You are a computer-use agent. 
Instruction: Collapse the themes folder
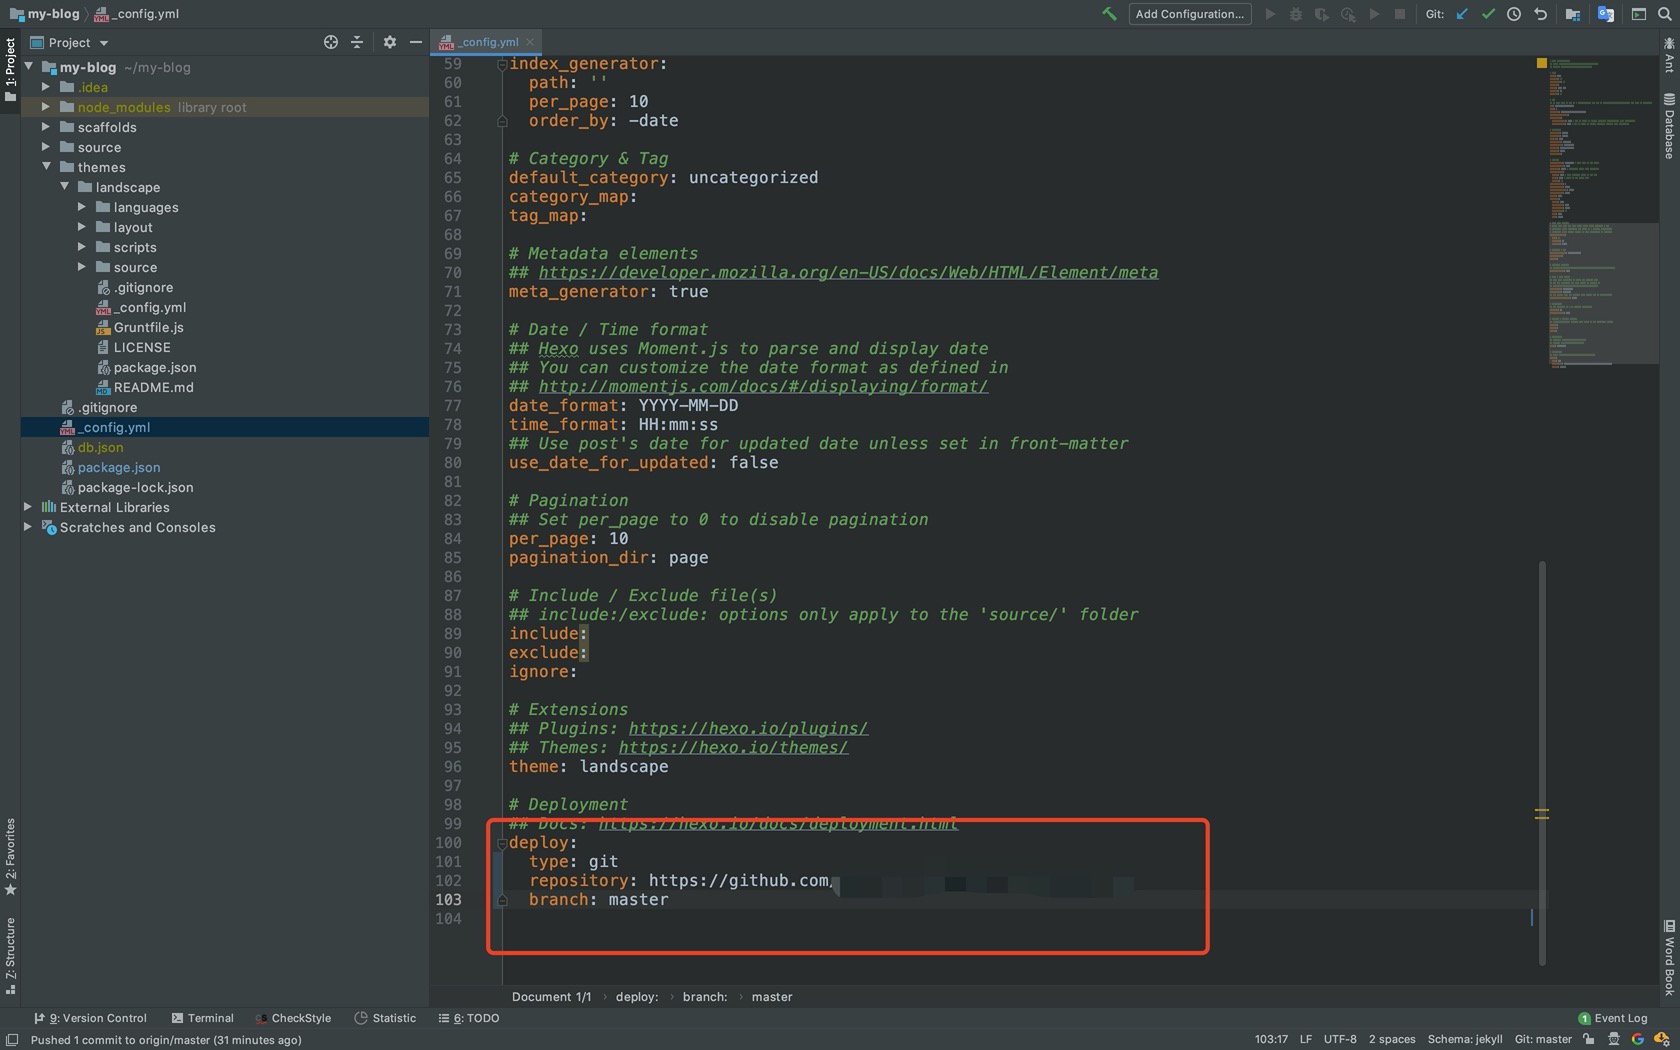click(46, 167)
